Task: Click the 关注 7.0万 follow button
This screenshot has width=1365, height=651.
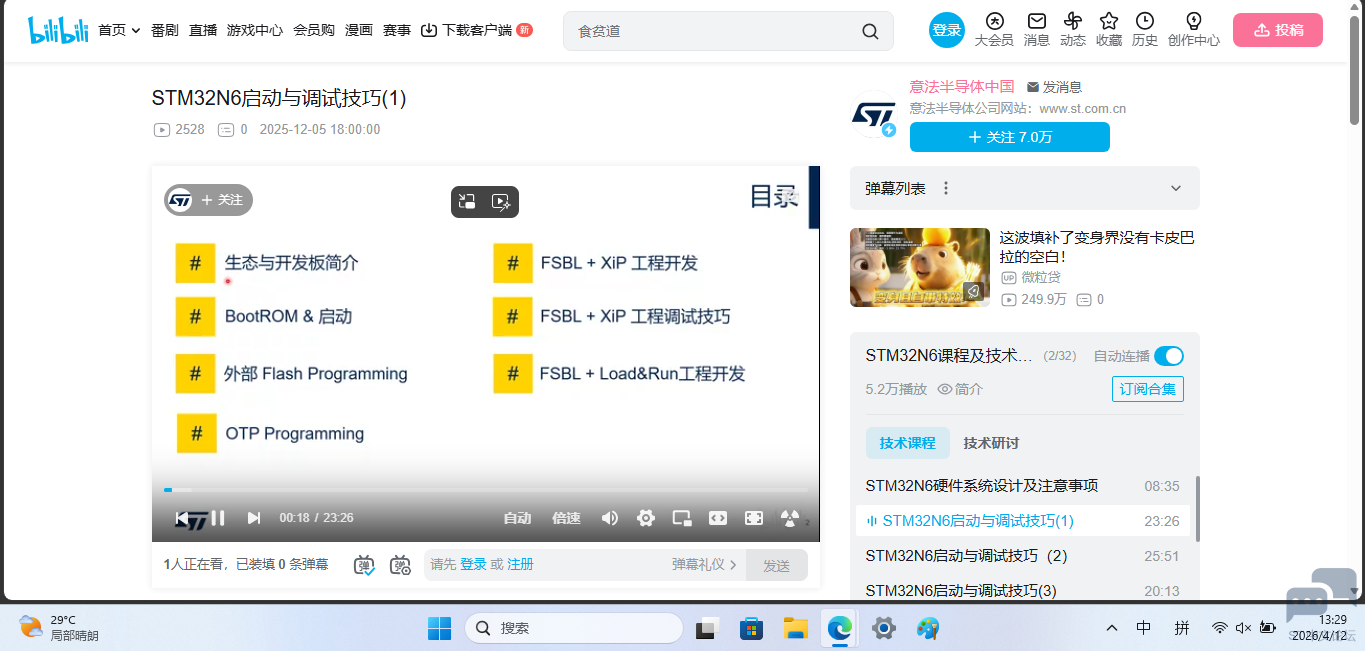Action: click(x=1009, y=137)
